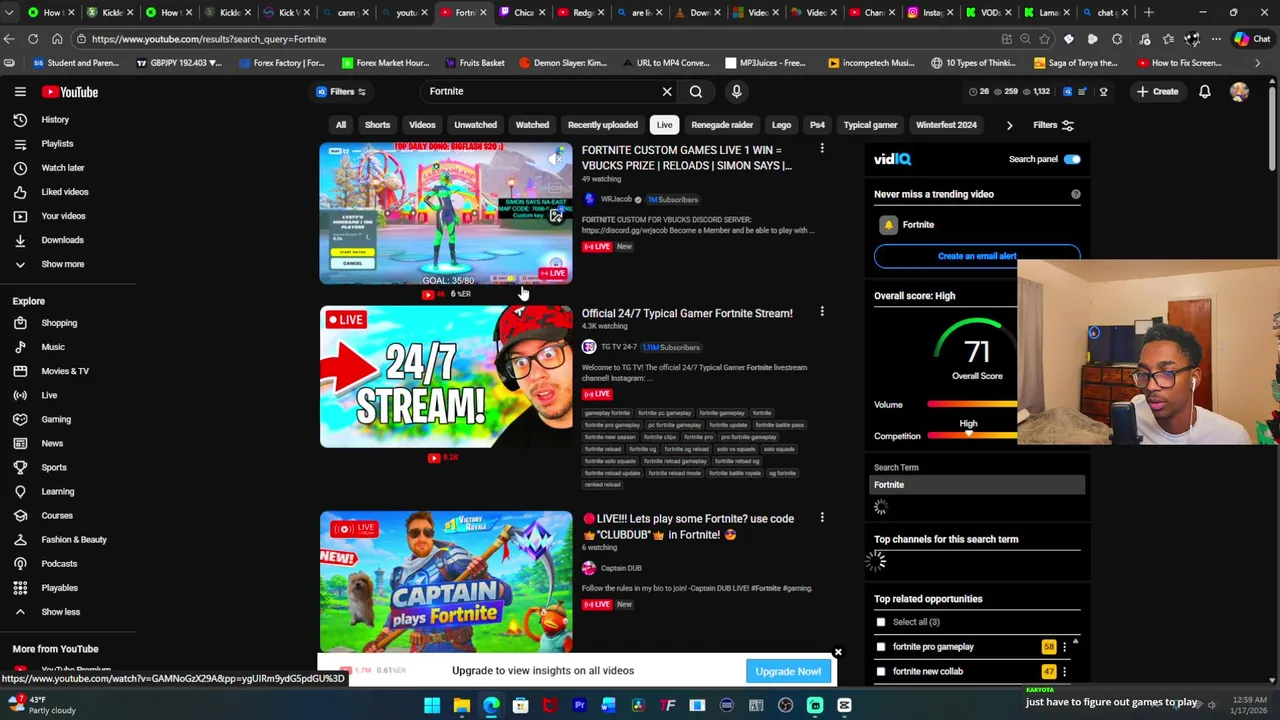Open the Official 24/7 Typical Gamer stream title
This screenshot has width=1280, height=720.
click(x=687, y=313)
